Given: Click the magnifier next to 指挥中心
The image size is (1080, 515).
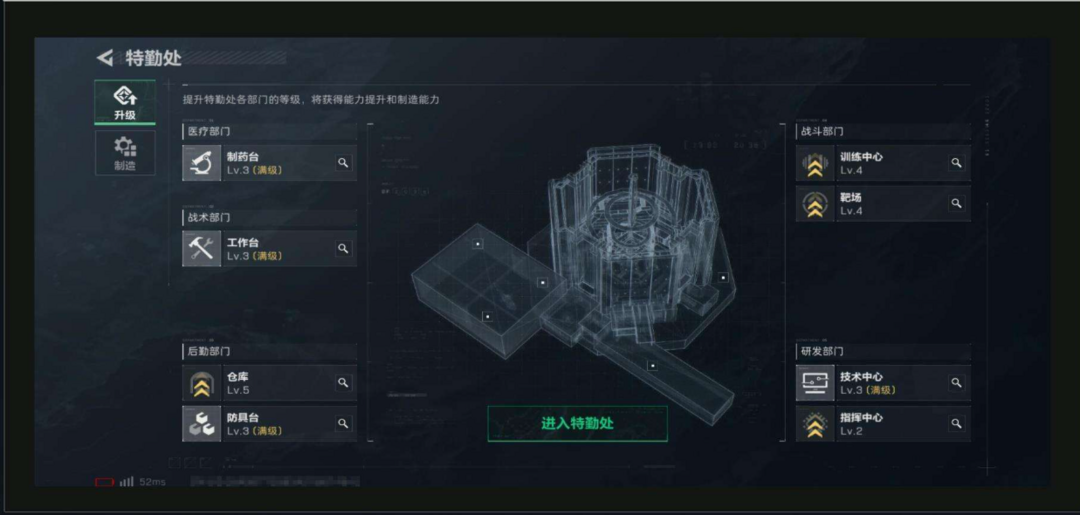Looking at the screenshot, I should (x=956, y=423).
